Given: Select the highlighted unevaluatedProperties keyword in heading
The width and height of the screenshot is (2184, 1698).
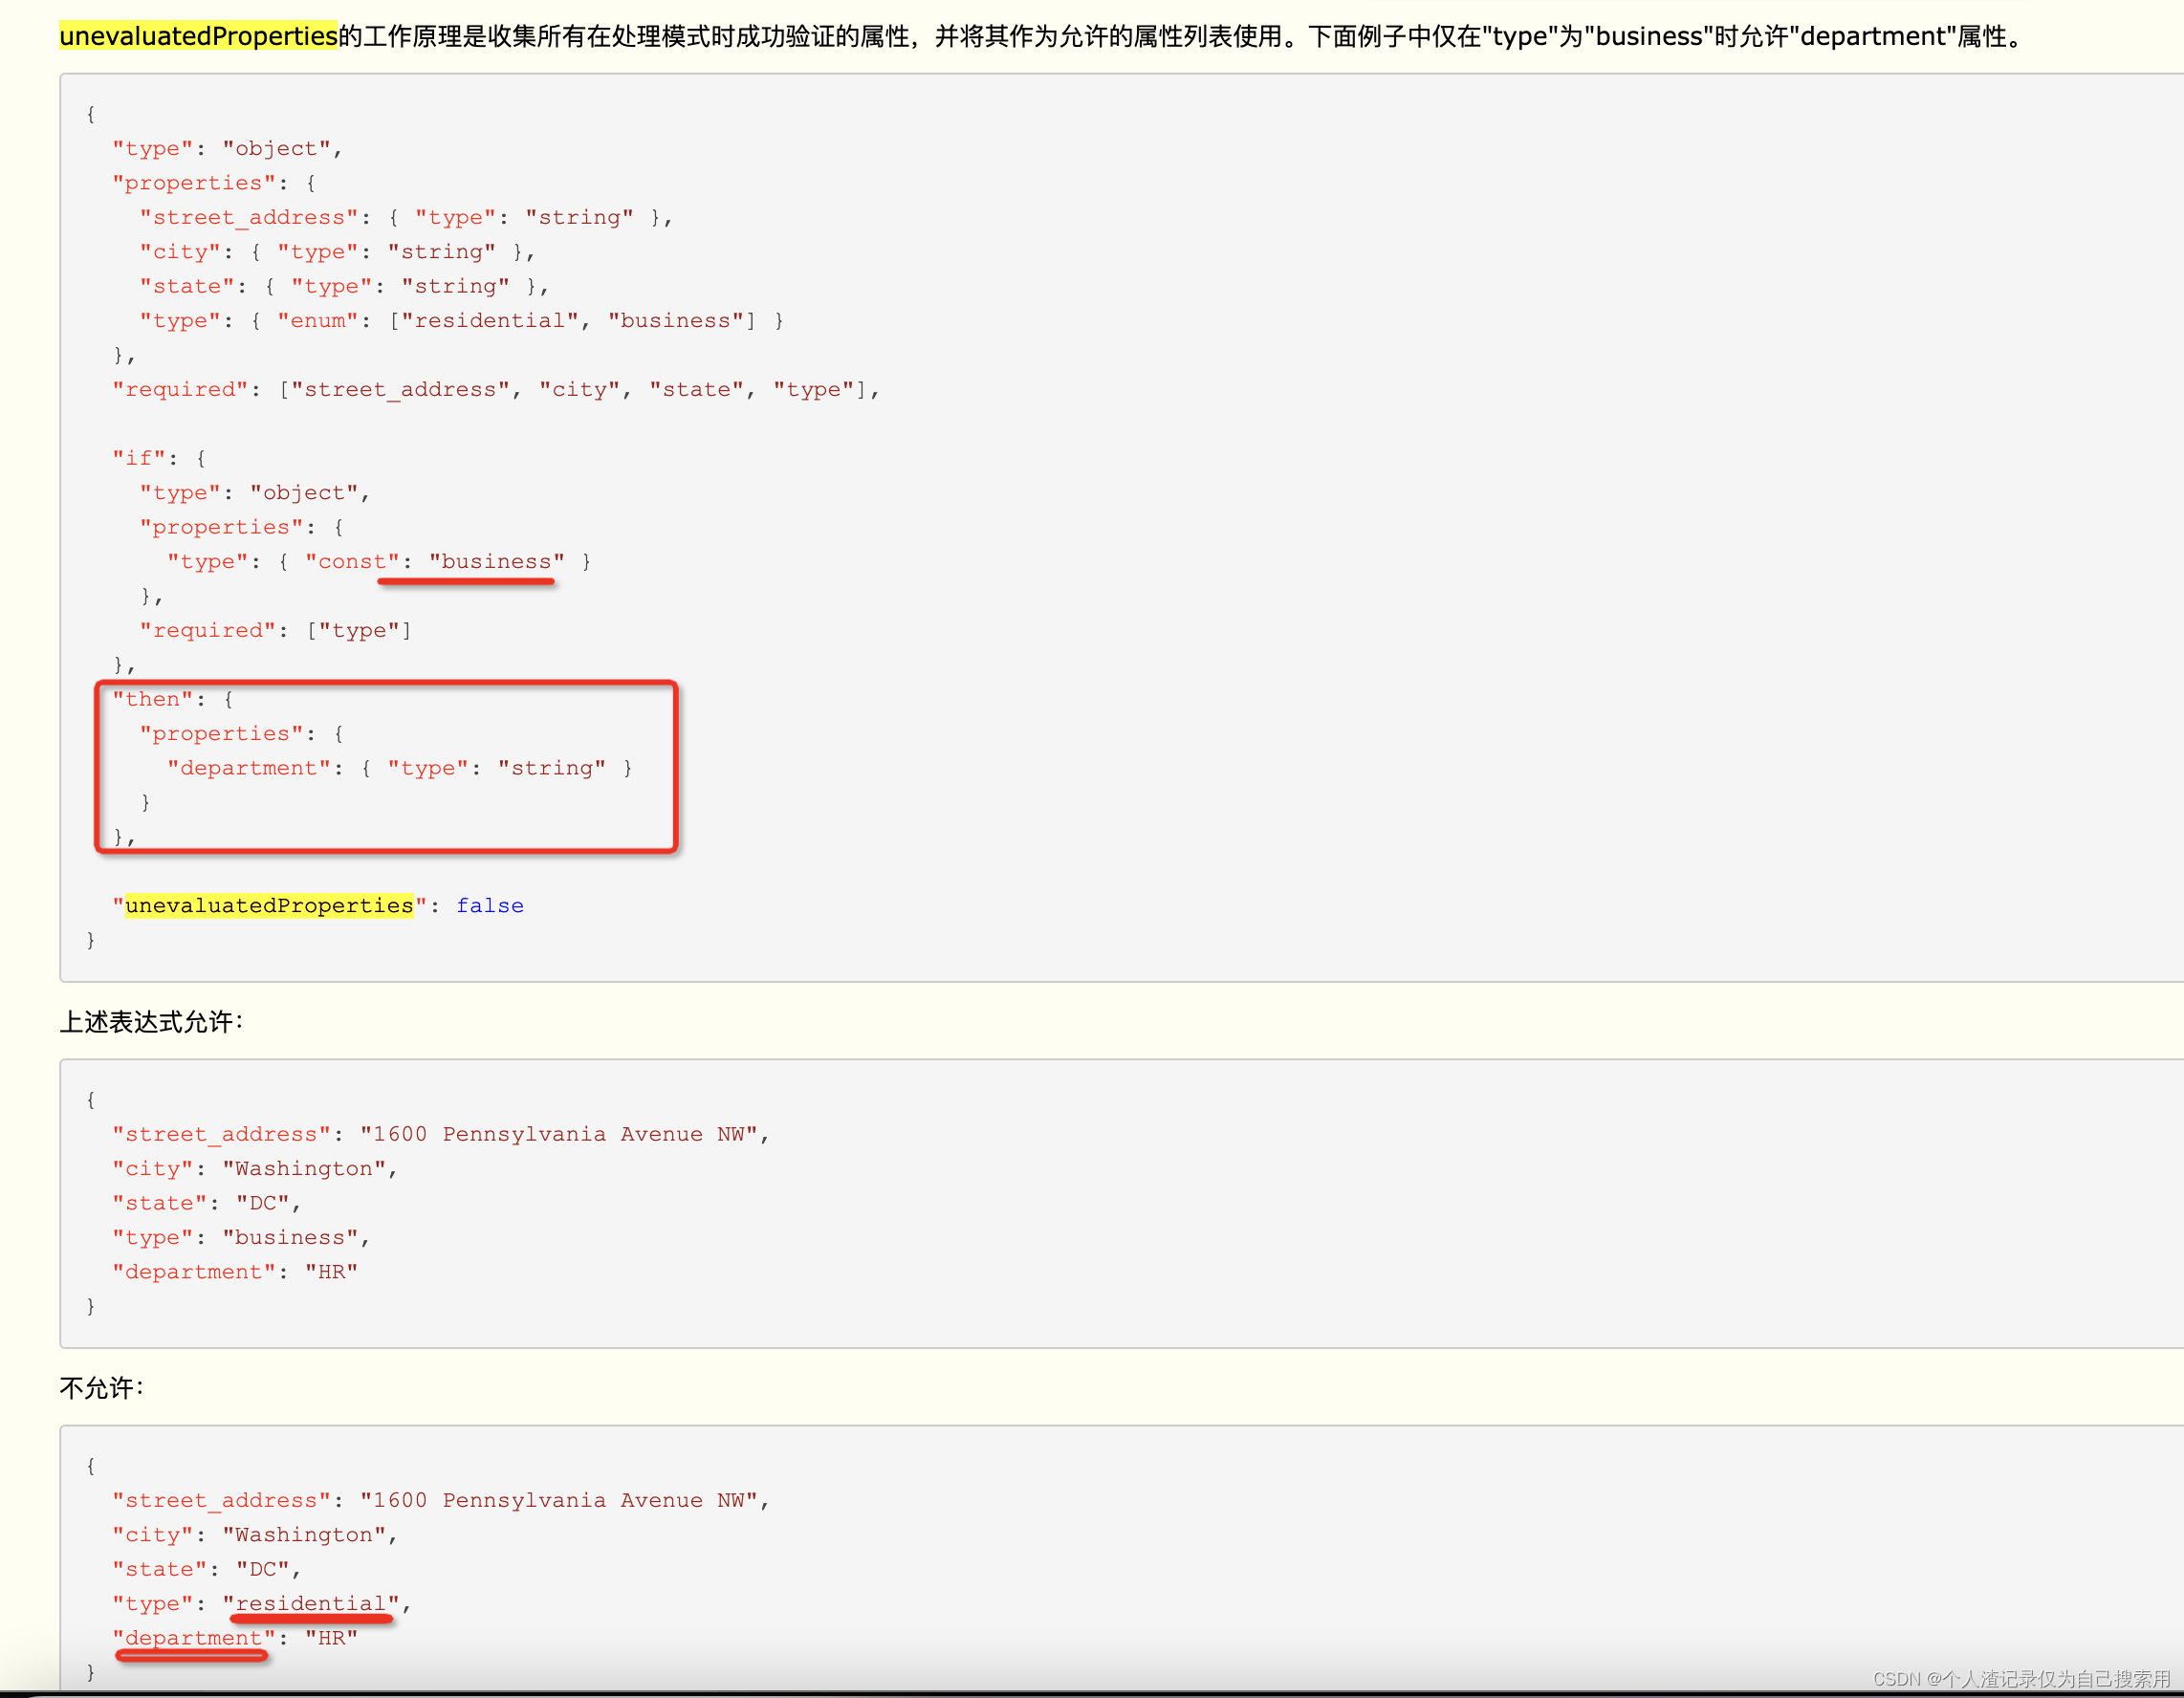Looking at the screenshot, I should pos(196,36).
